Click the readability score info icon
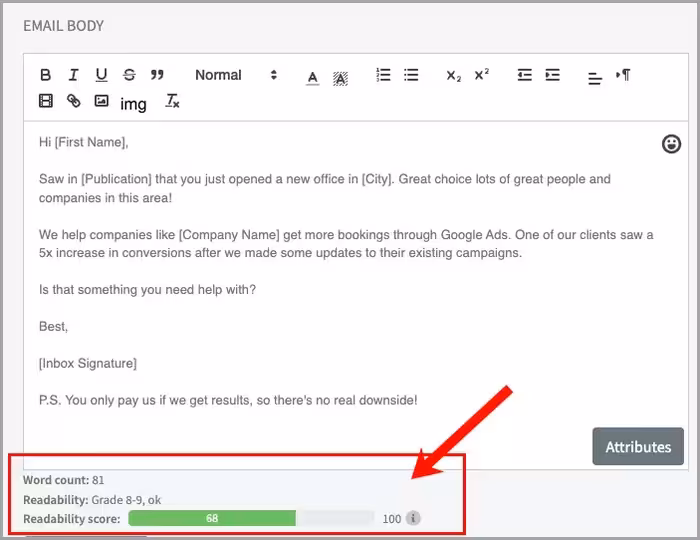 tap(414, 518)
